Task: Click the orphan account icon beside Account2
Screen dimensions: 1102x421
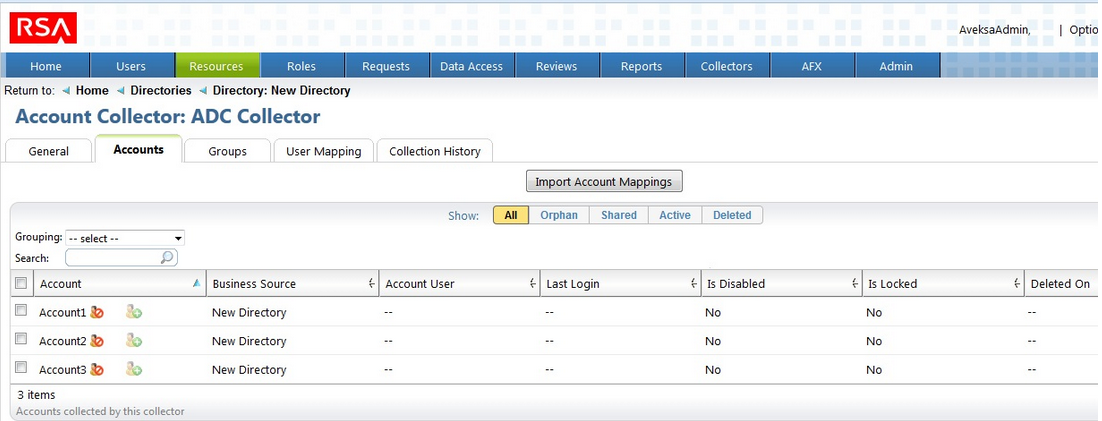Action: click(x=97, y=341)
